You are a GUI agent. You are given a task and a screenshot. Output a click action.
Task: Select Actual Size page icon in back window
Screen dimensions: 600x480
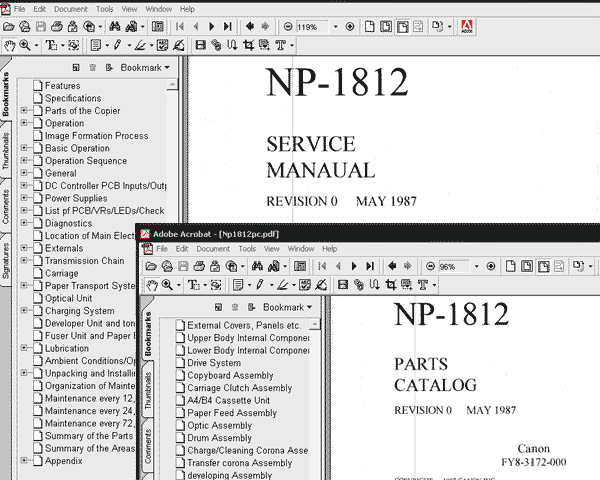click(370, 27)
